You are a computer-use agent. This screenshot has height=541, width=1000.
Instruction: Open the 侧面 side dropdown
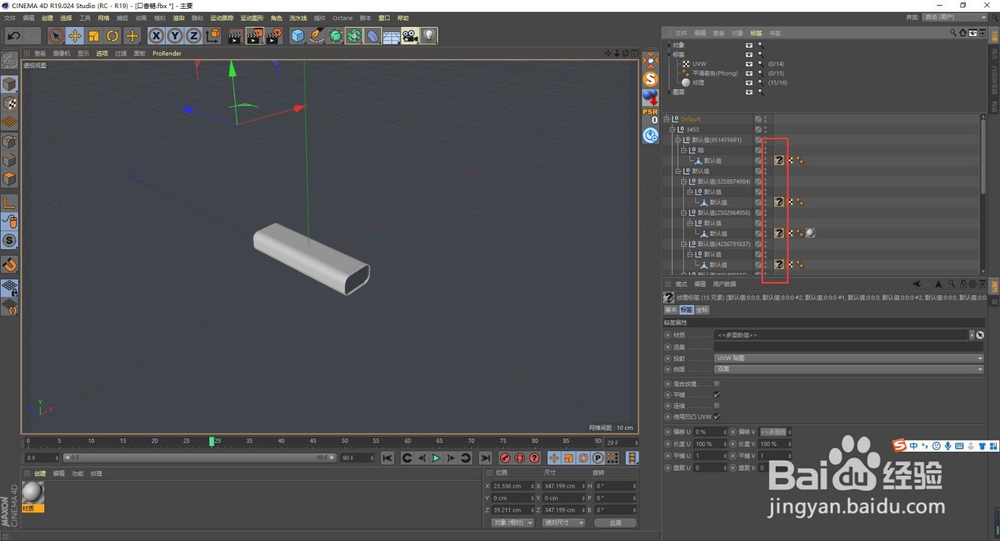(849, 369)
